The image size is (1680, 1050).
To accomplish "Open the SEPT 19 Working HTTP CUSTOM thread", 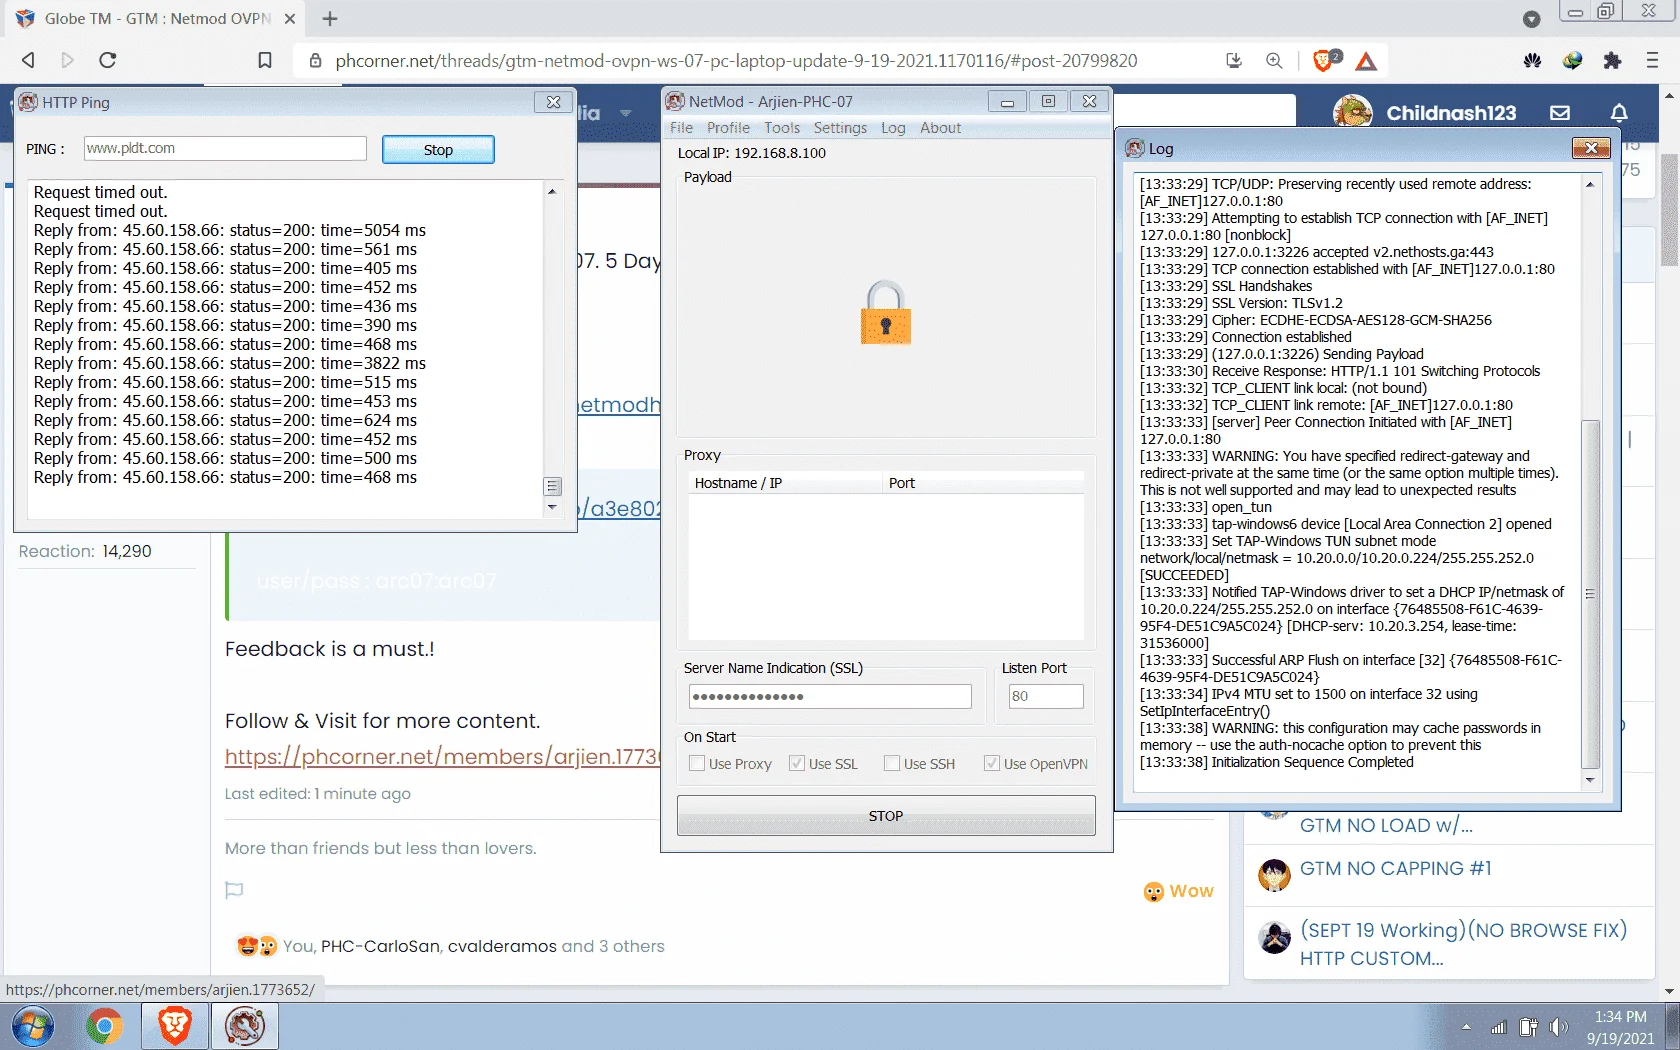I will tap(1463, 944).
